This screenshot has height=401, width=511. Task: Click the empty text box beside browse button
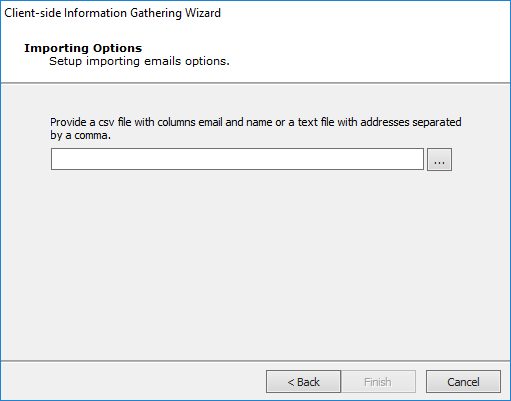(237, 159)
